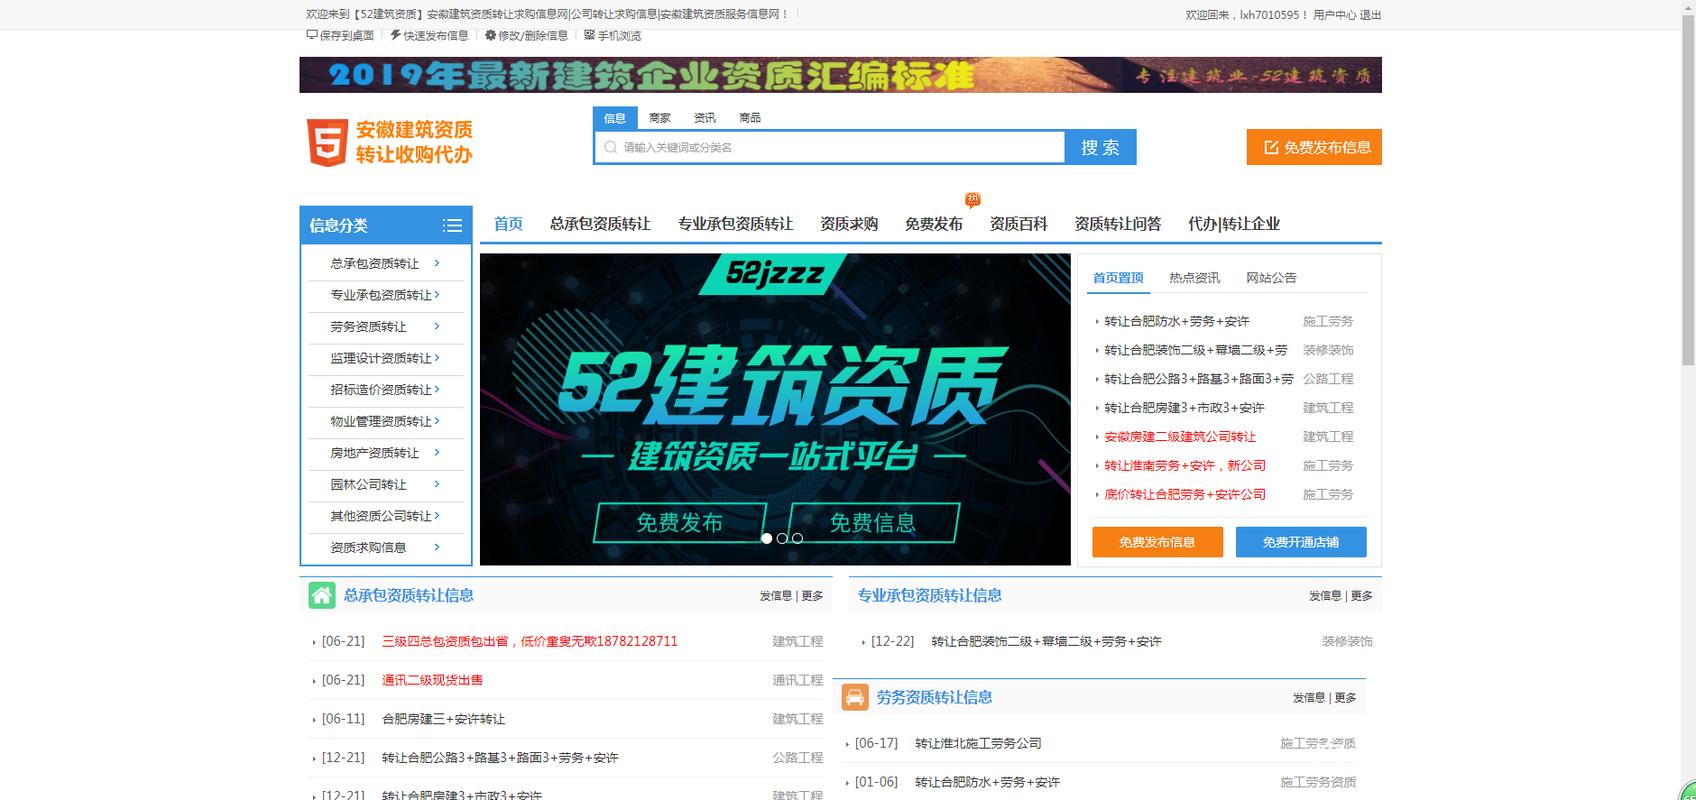Select the 资讯 search tab
Viewport: 1696px width, 800px height.
point(705,118)
